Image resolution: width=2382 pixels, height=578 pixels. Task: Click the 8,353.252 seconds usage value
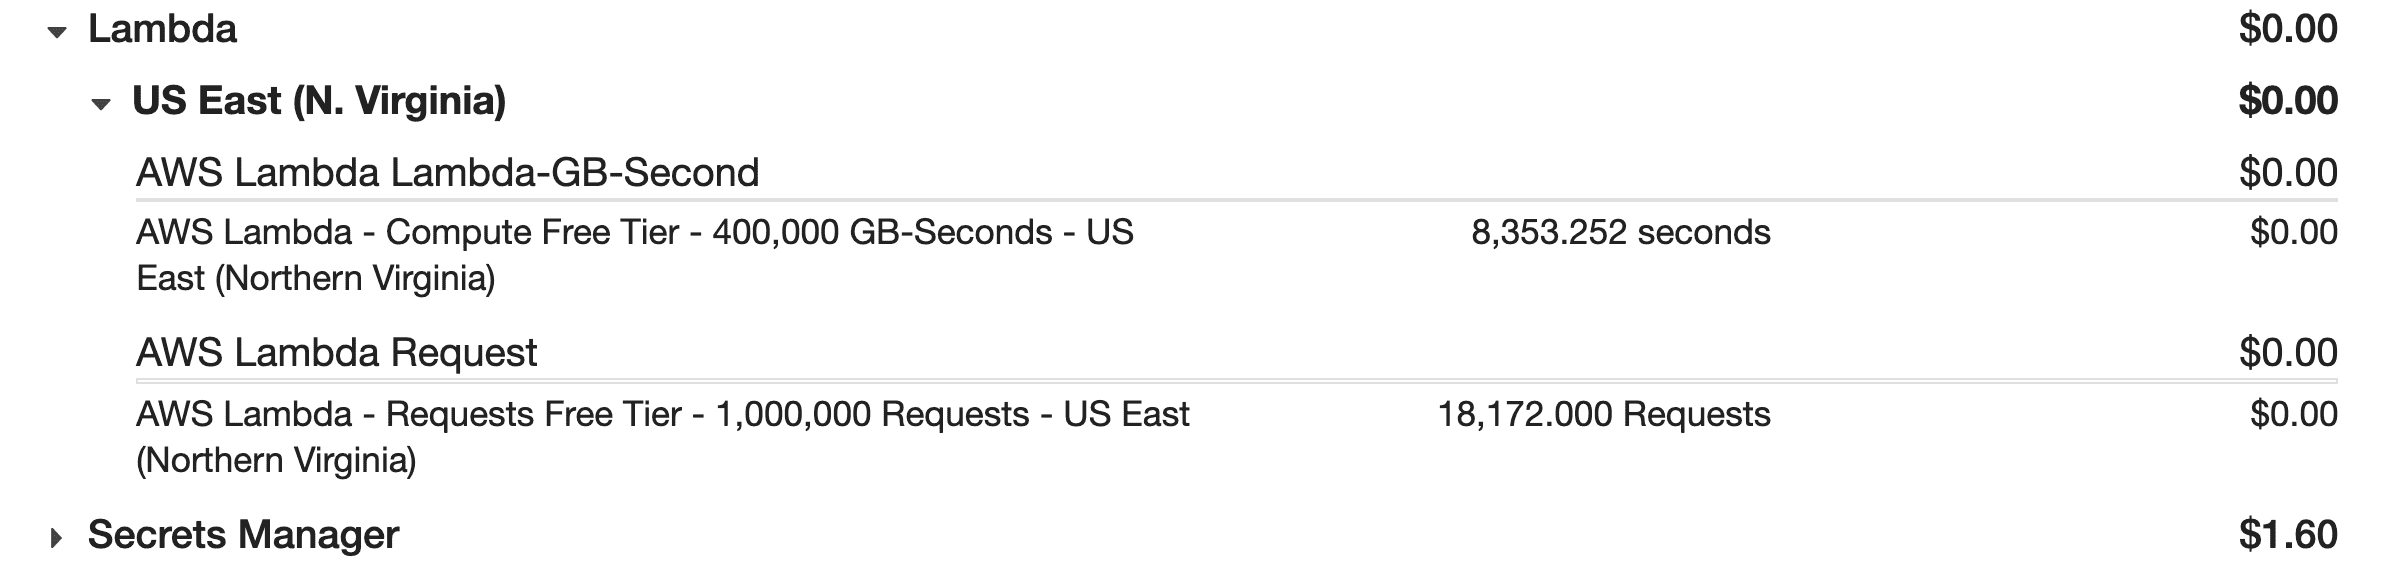[1620, 233]
